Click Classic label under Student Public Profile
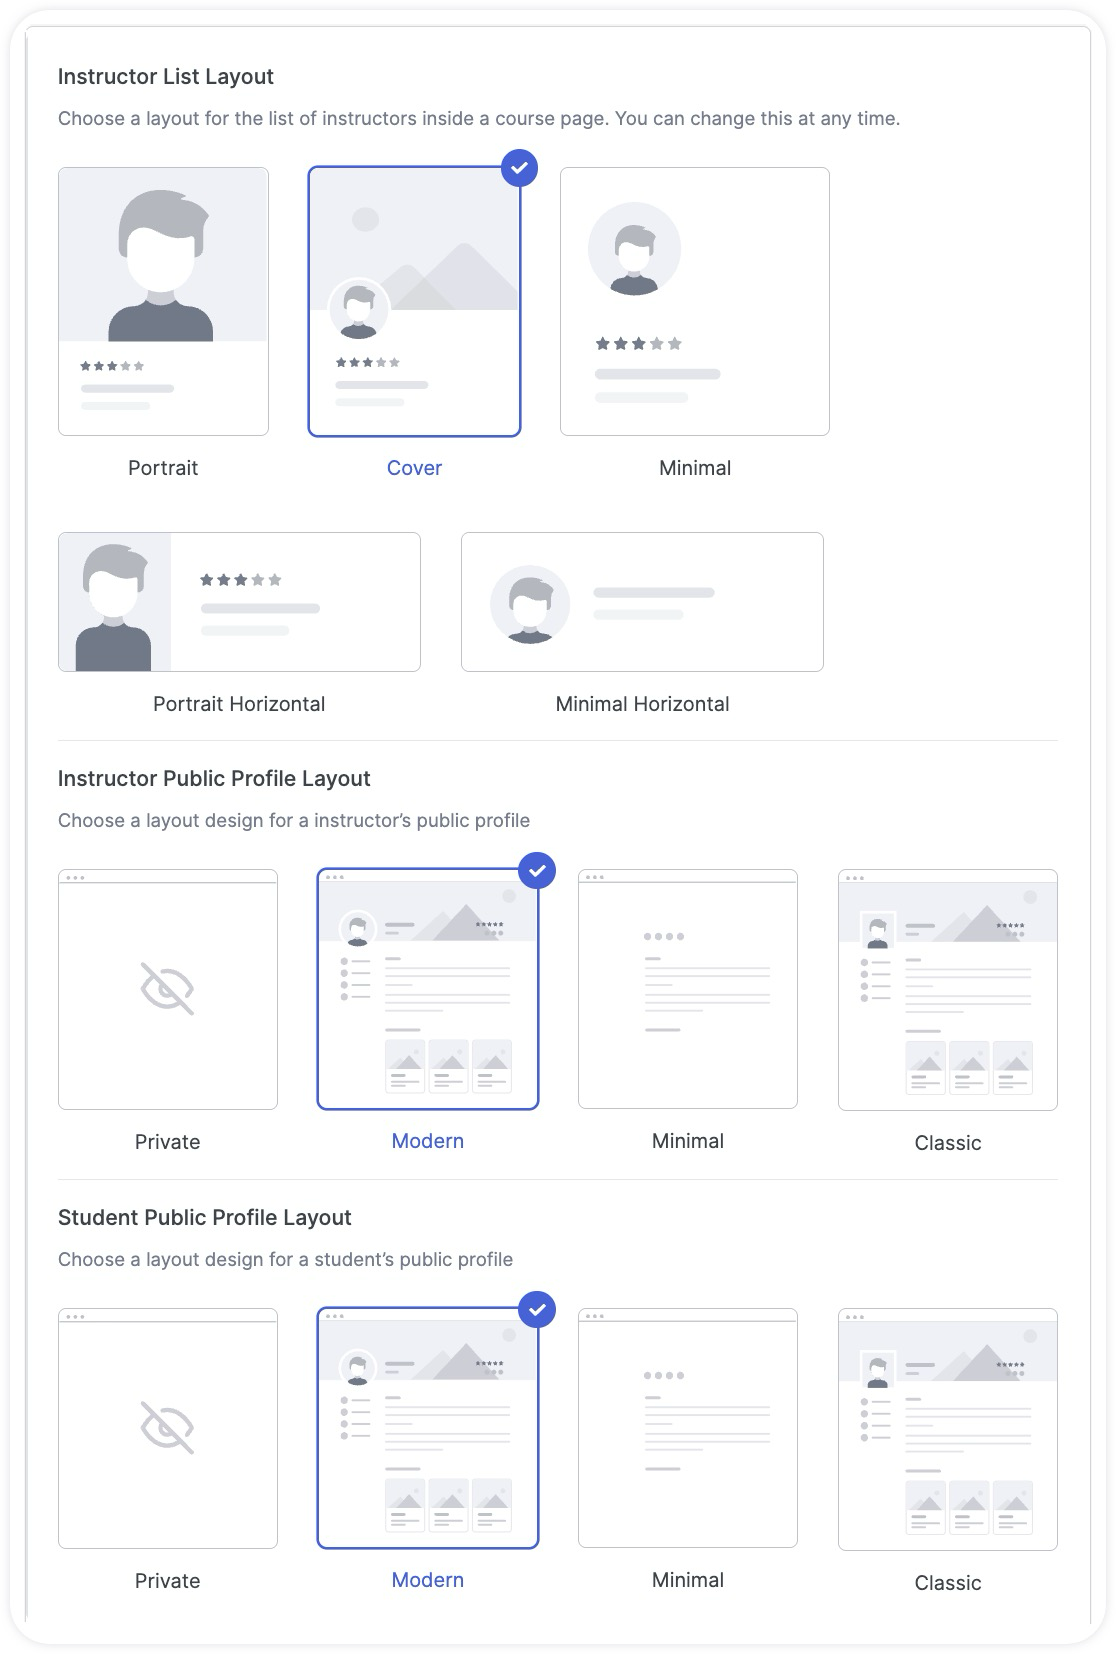1116x1654 pixels. (948, 1583)
